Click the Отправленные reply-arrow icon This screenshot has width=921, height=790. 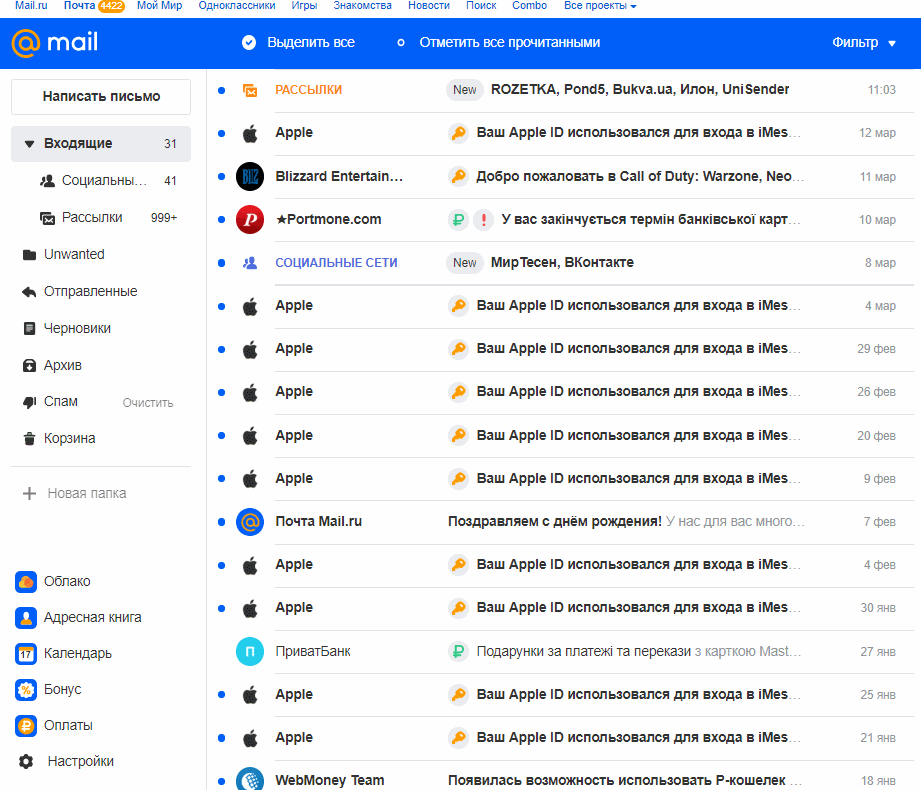tap(29, 292)
